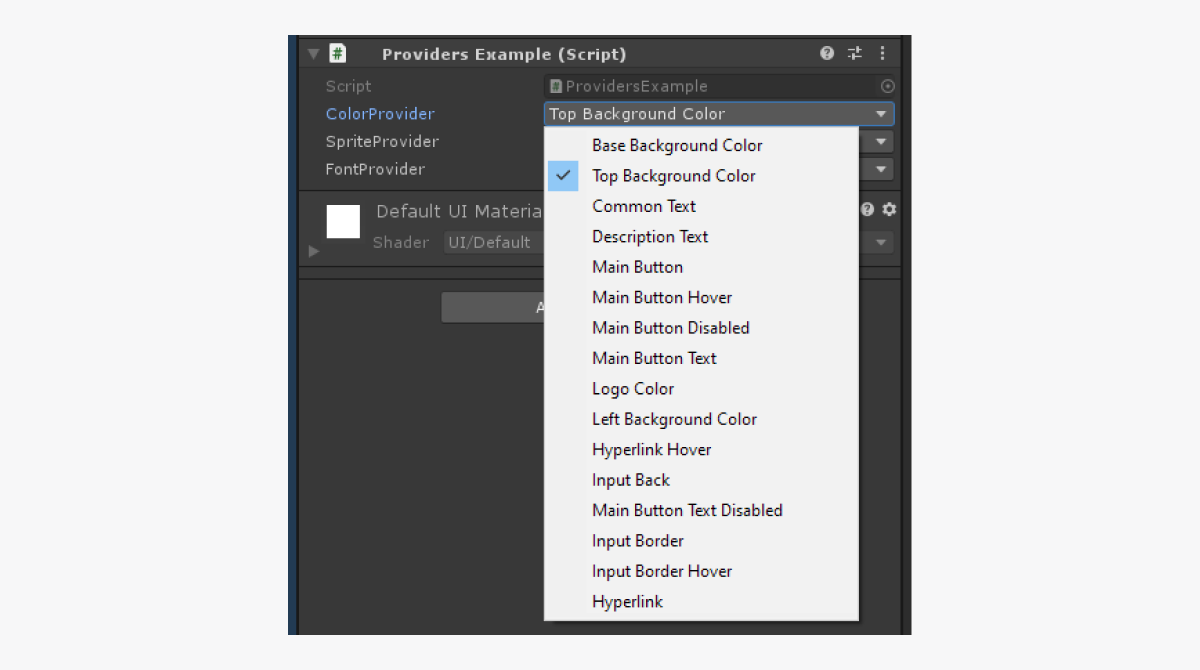Pick Main Button Hover from the list
The height and width of the screenshot is (670, 1200).
tap(662, 298)
